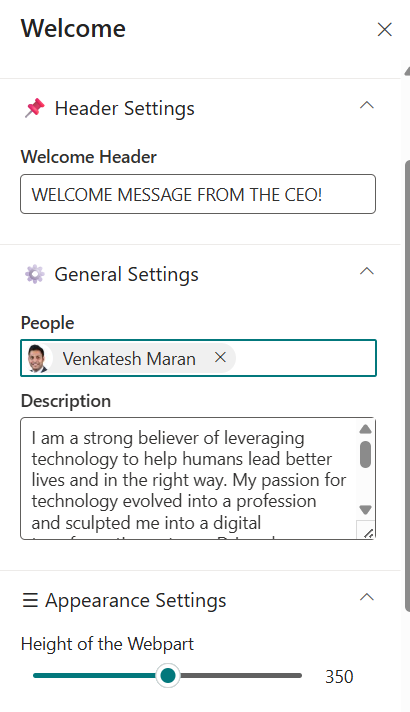The height and width of the screenshot is (712, 410).
Task: Click inside the Description text area
Action: click(189, 479)
